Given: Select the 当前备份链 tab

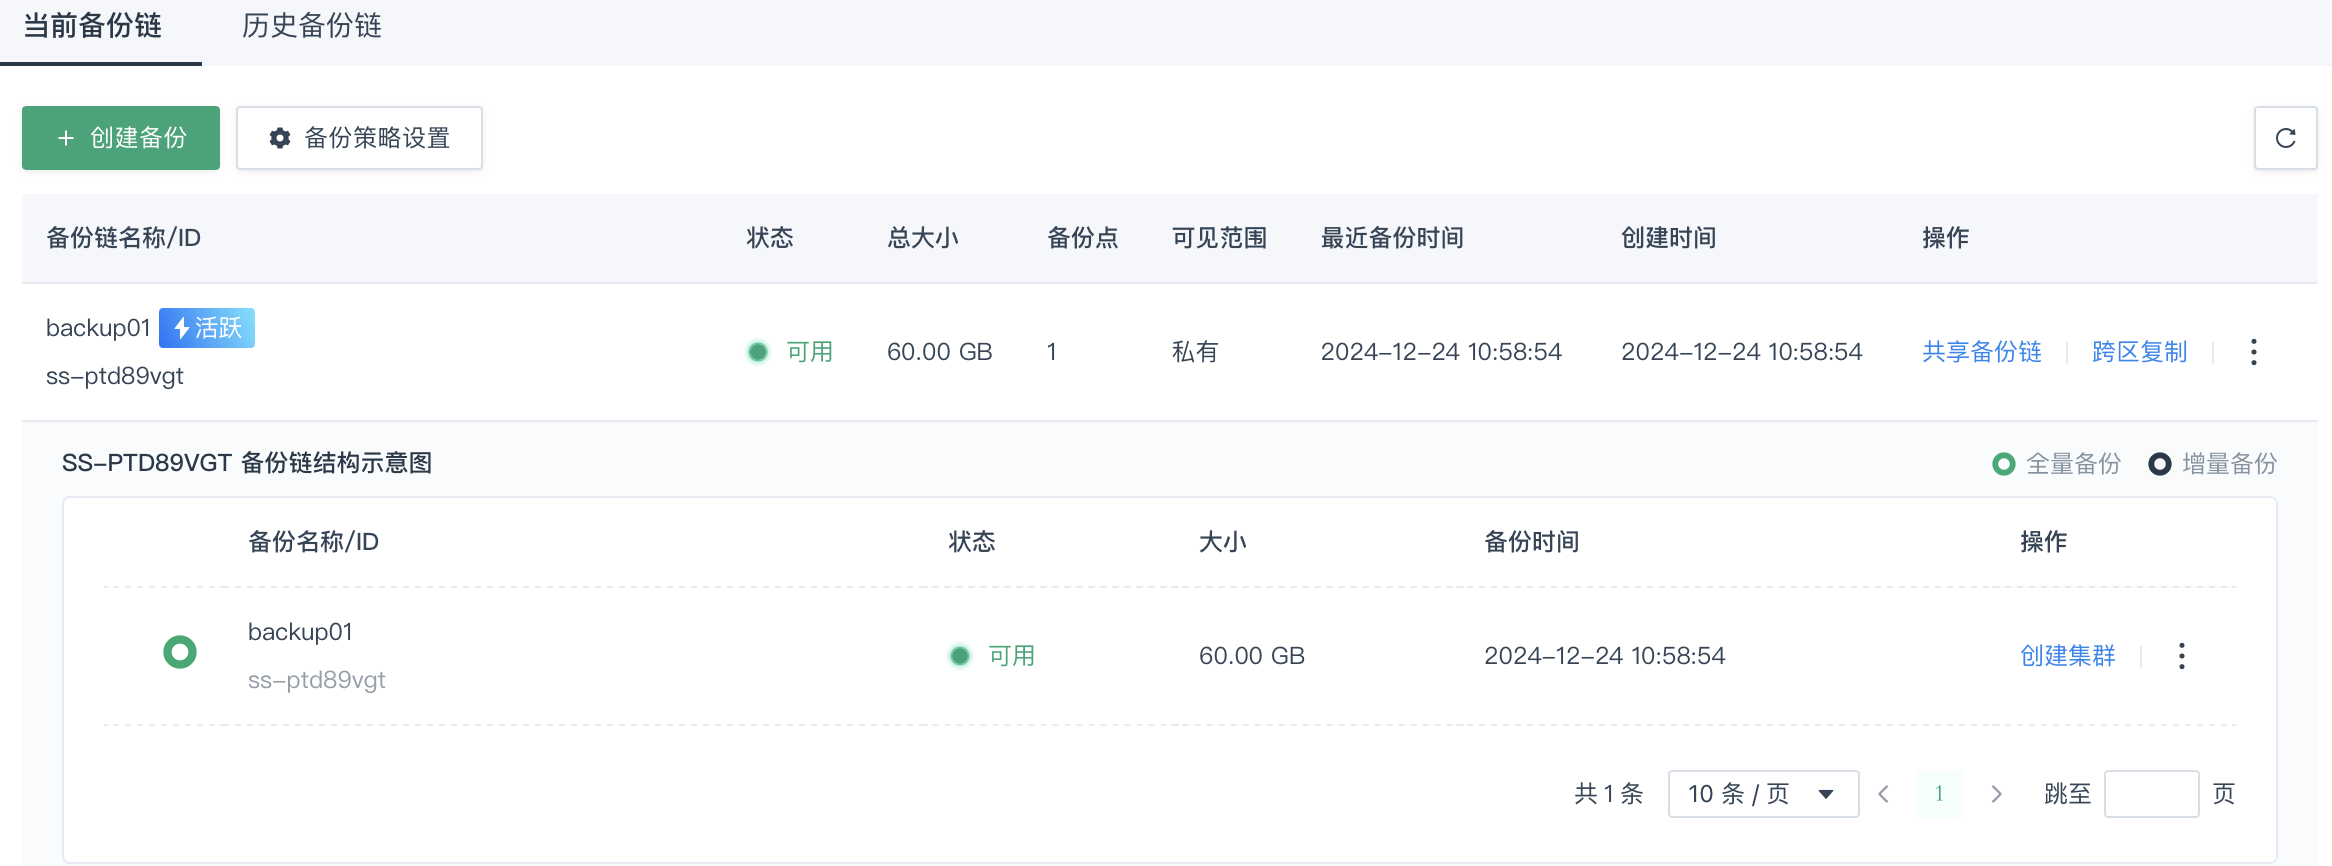Looking at the screenshot, I should coord(92,26).
